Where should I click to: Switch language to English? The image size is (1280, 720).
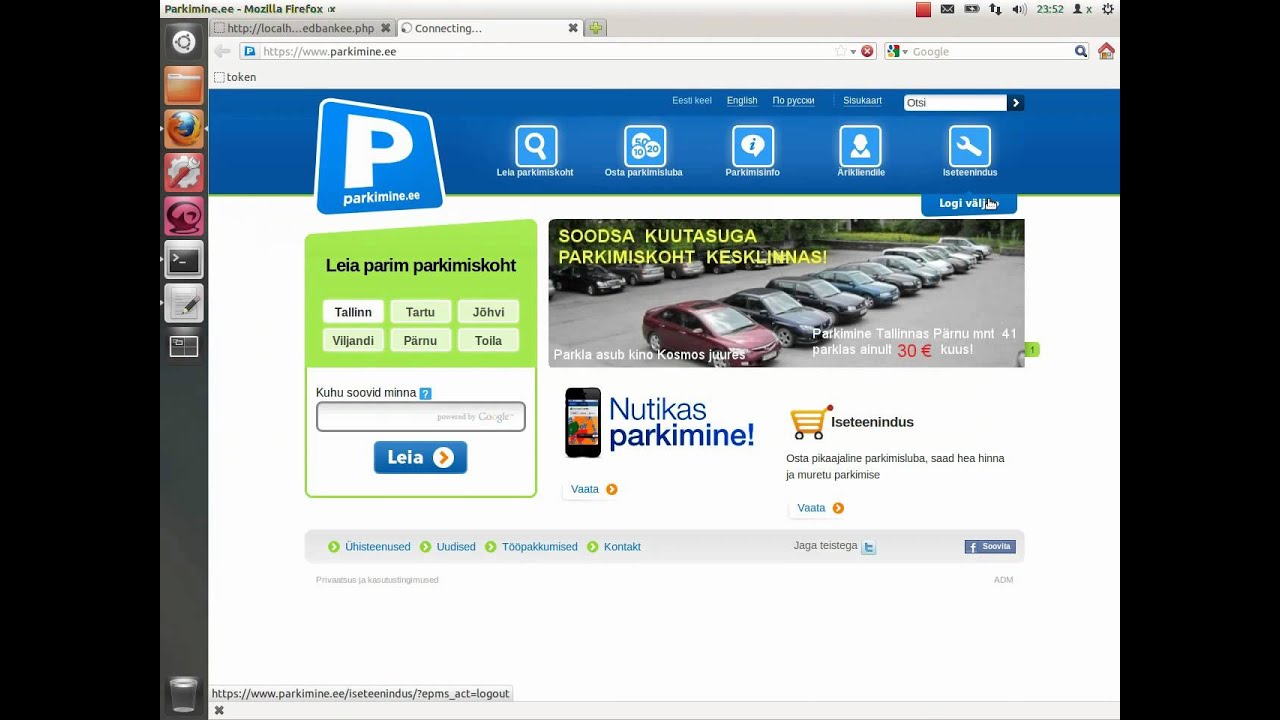(742, 101)
